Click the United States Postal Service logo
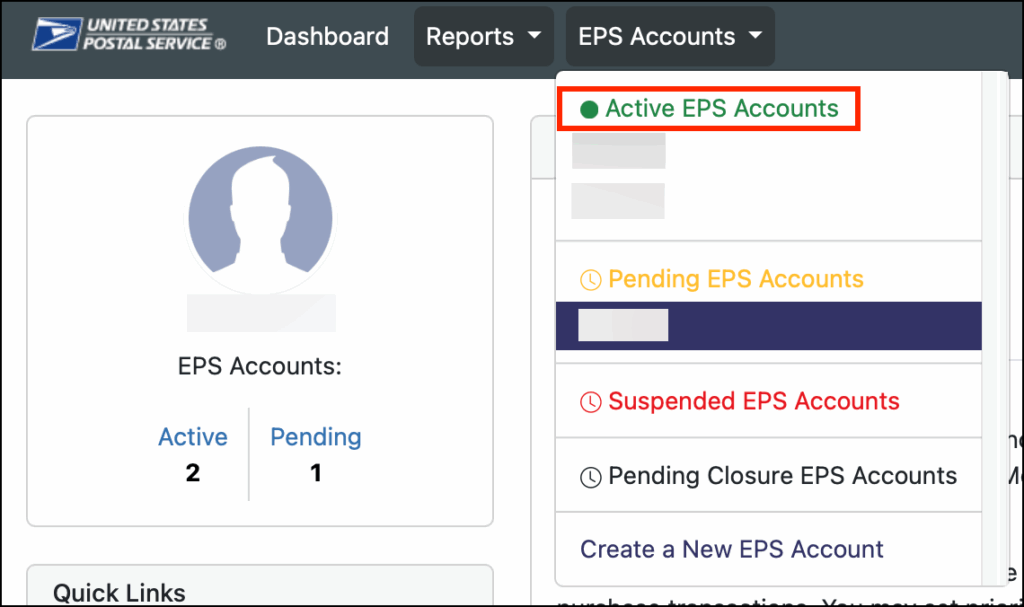The width and height of the screenshot is (1024, 607). (129, 35)
